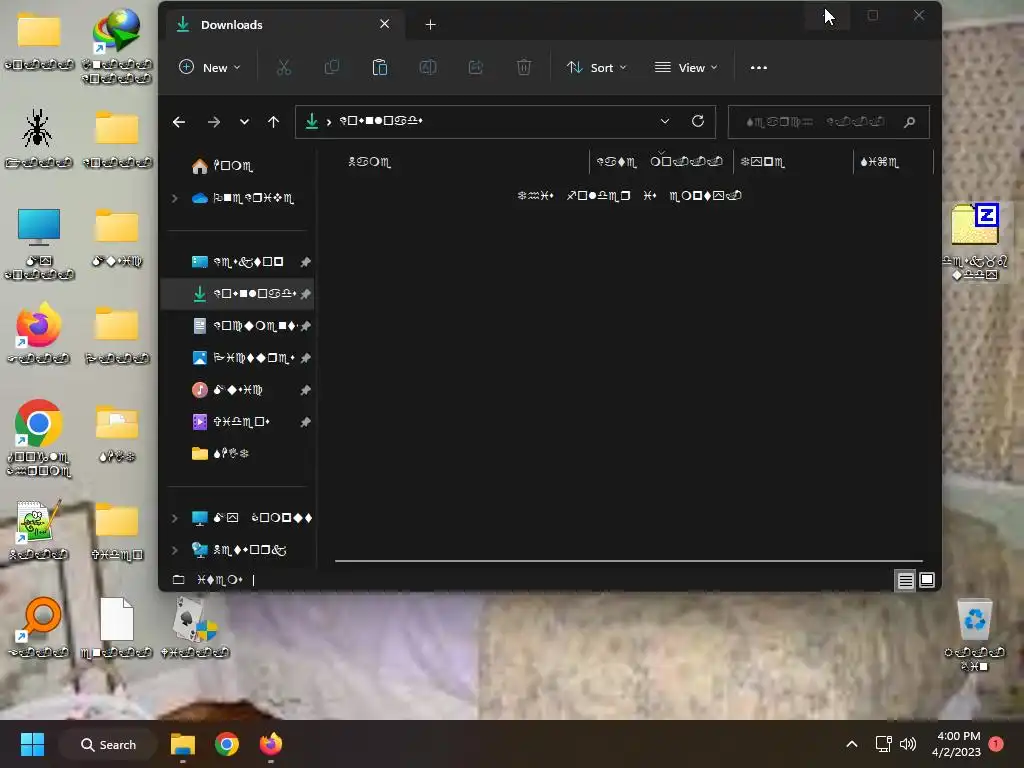Click the Date modified column header
The width and height of the screenshot is (1024, 768).
pos(660,162)
